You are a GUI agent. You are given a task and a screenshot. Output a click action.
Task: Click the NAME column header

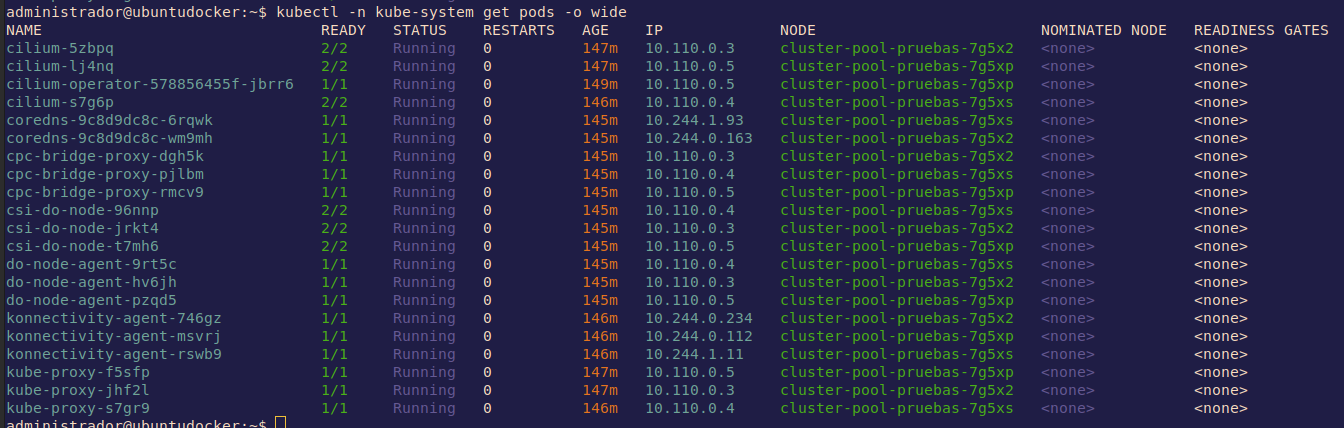click(24, 30)
